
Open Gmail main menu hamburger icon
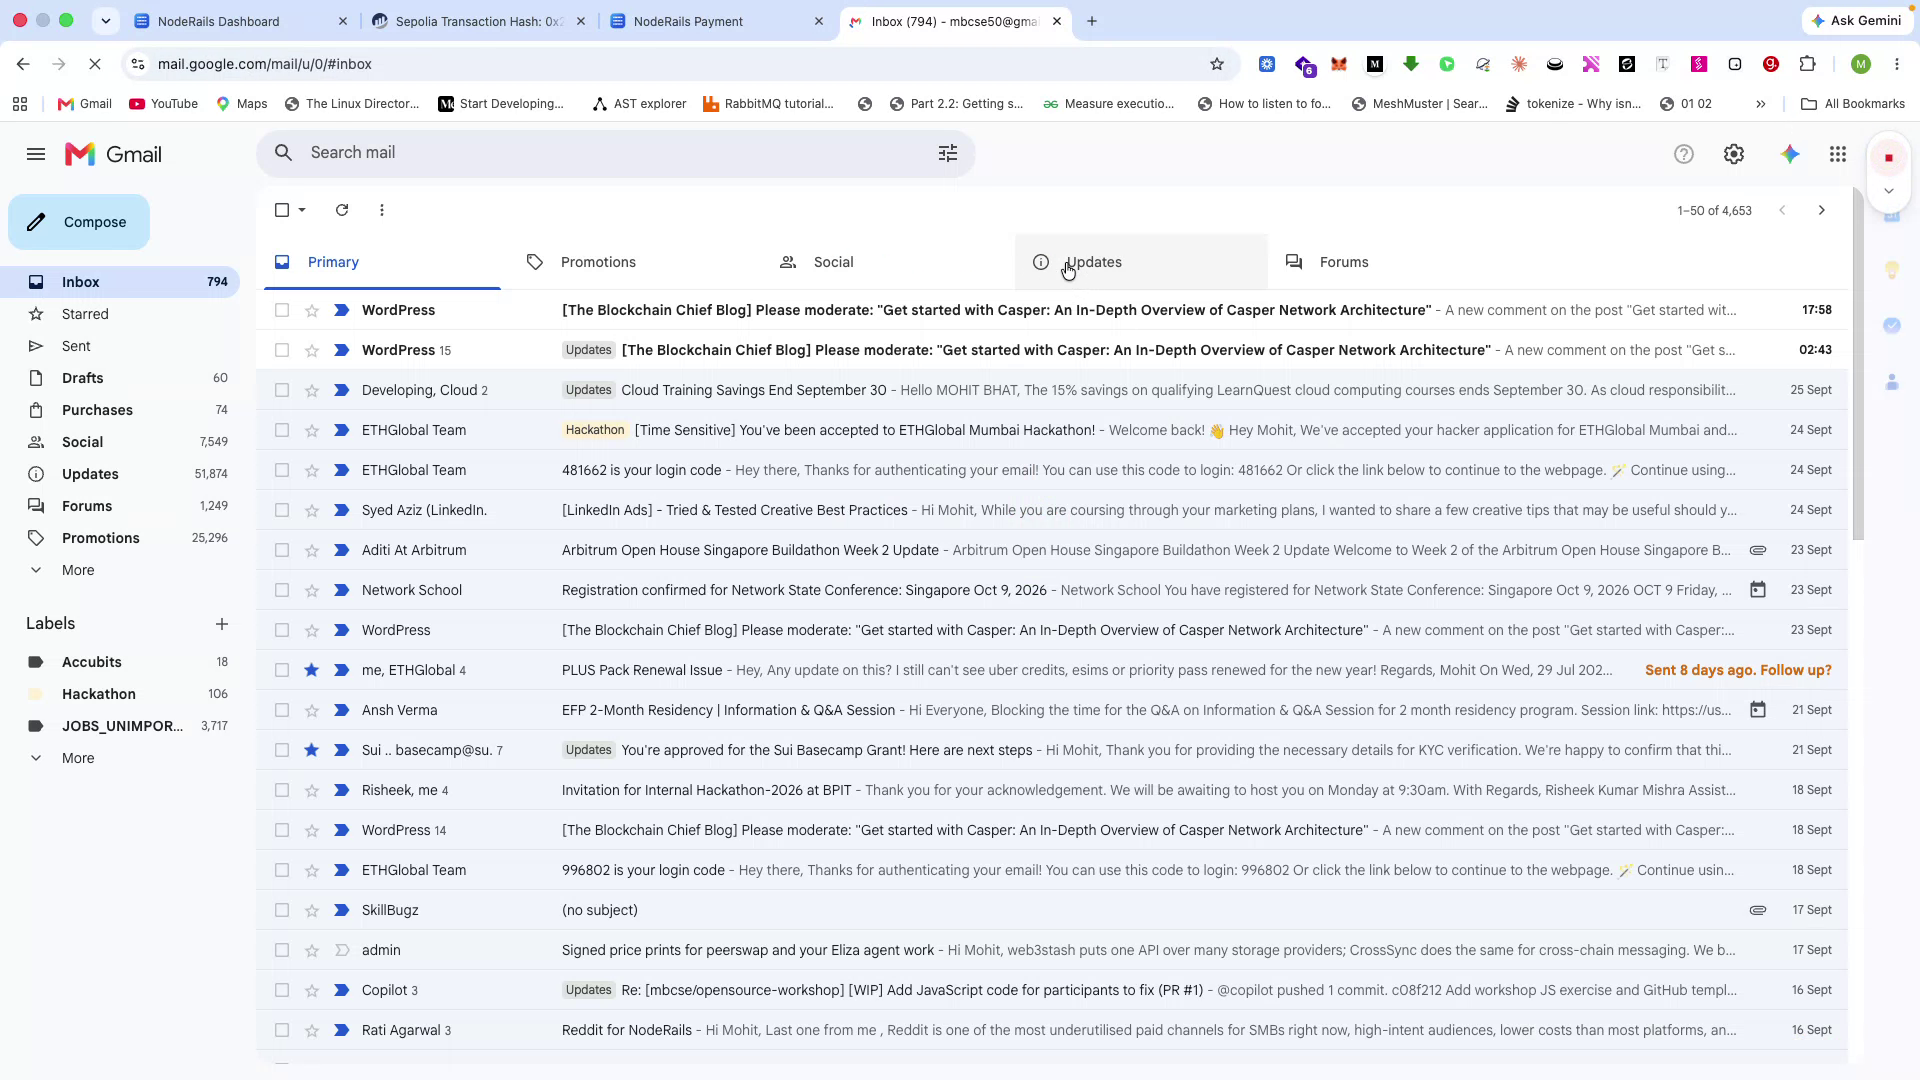[x=36, y=154]
